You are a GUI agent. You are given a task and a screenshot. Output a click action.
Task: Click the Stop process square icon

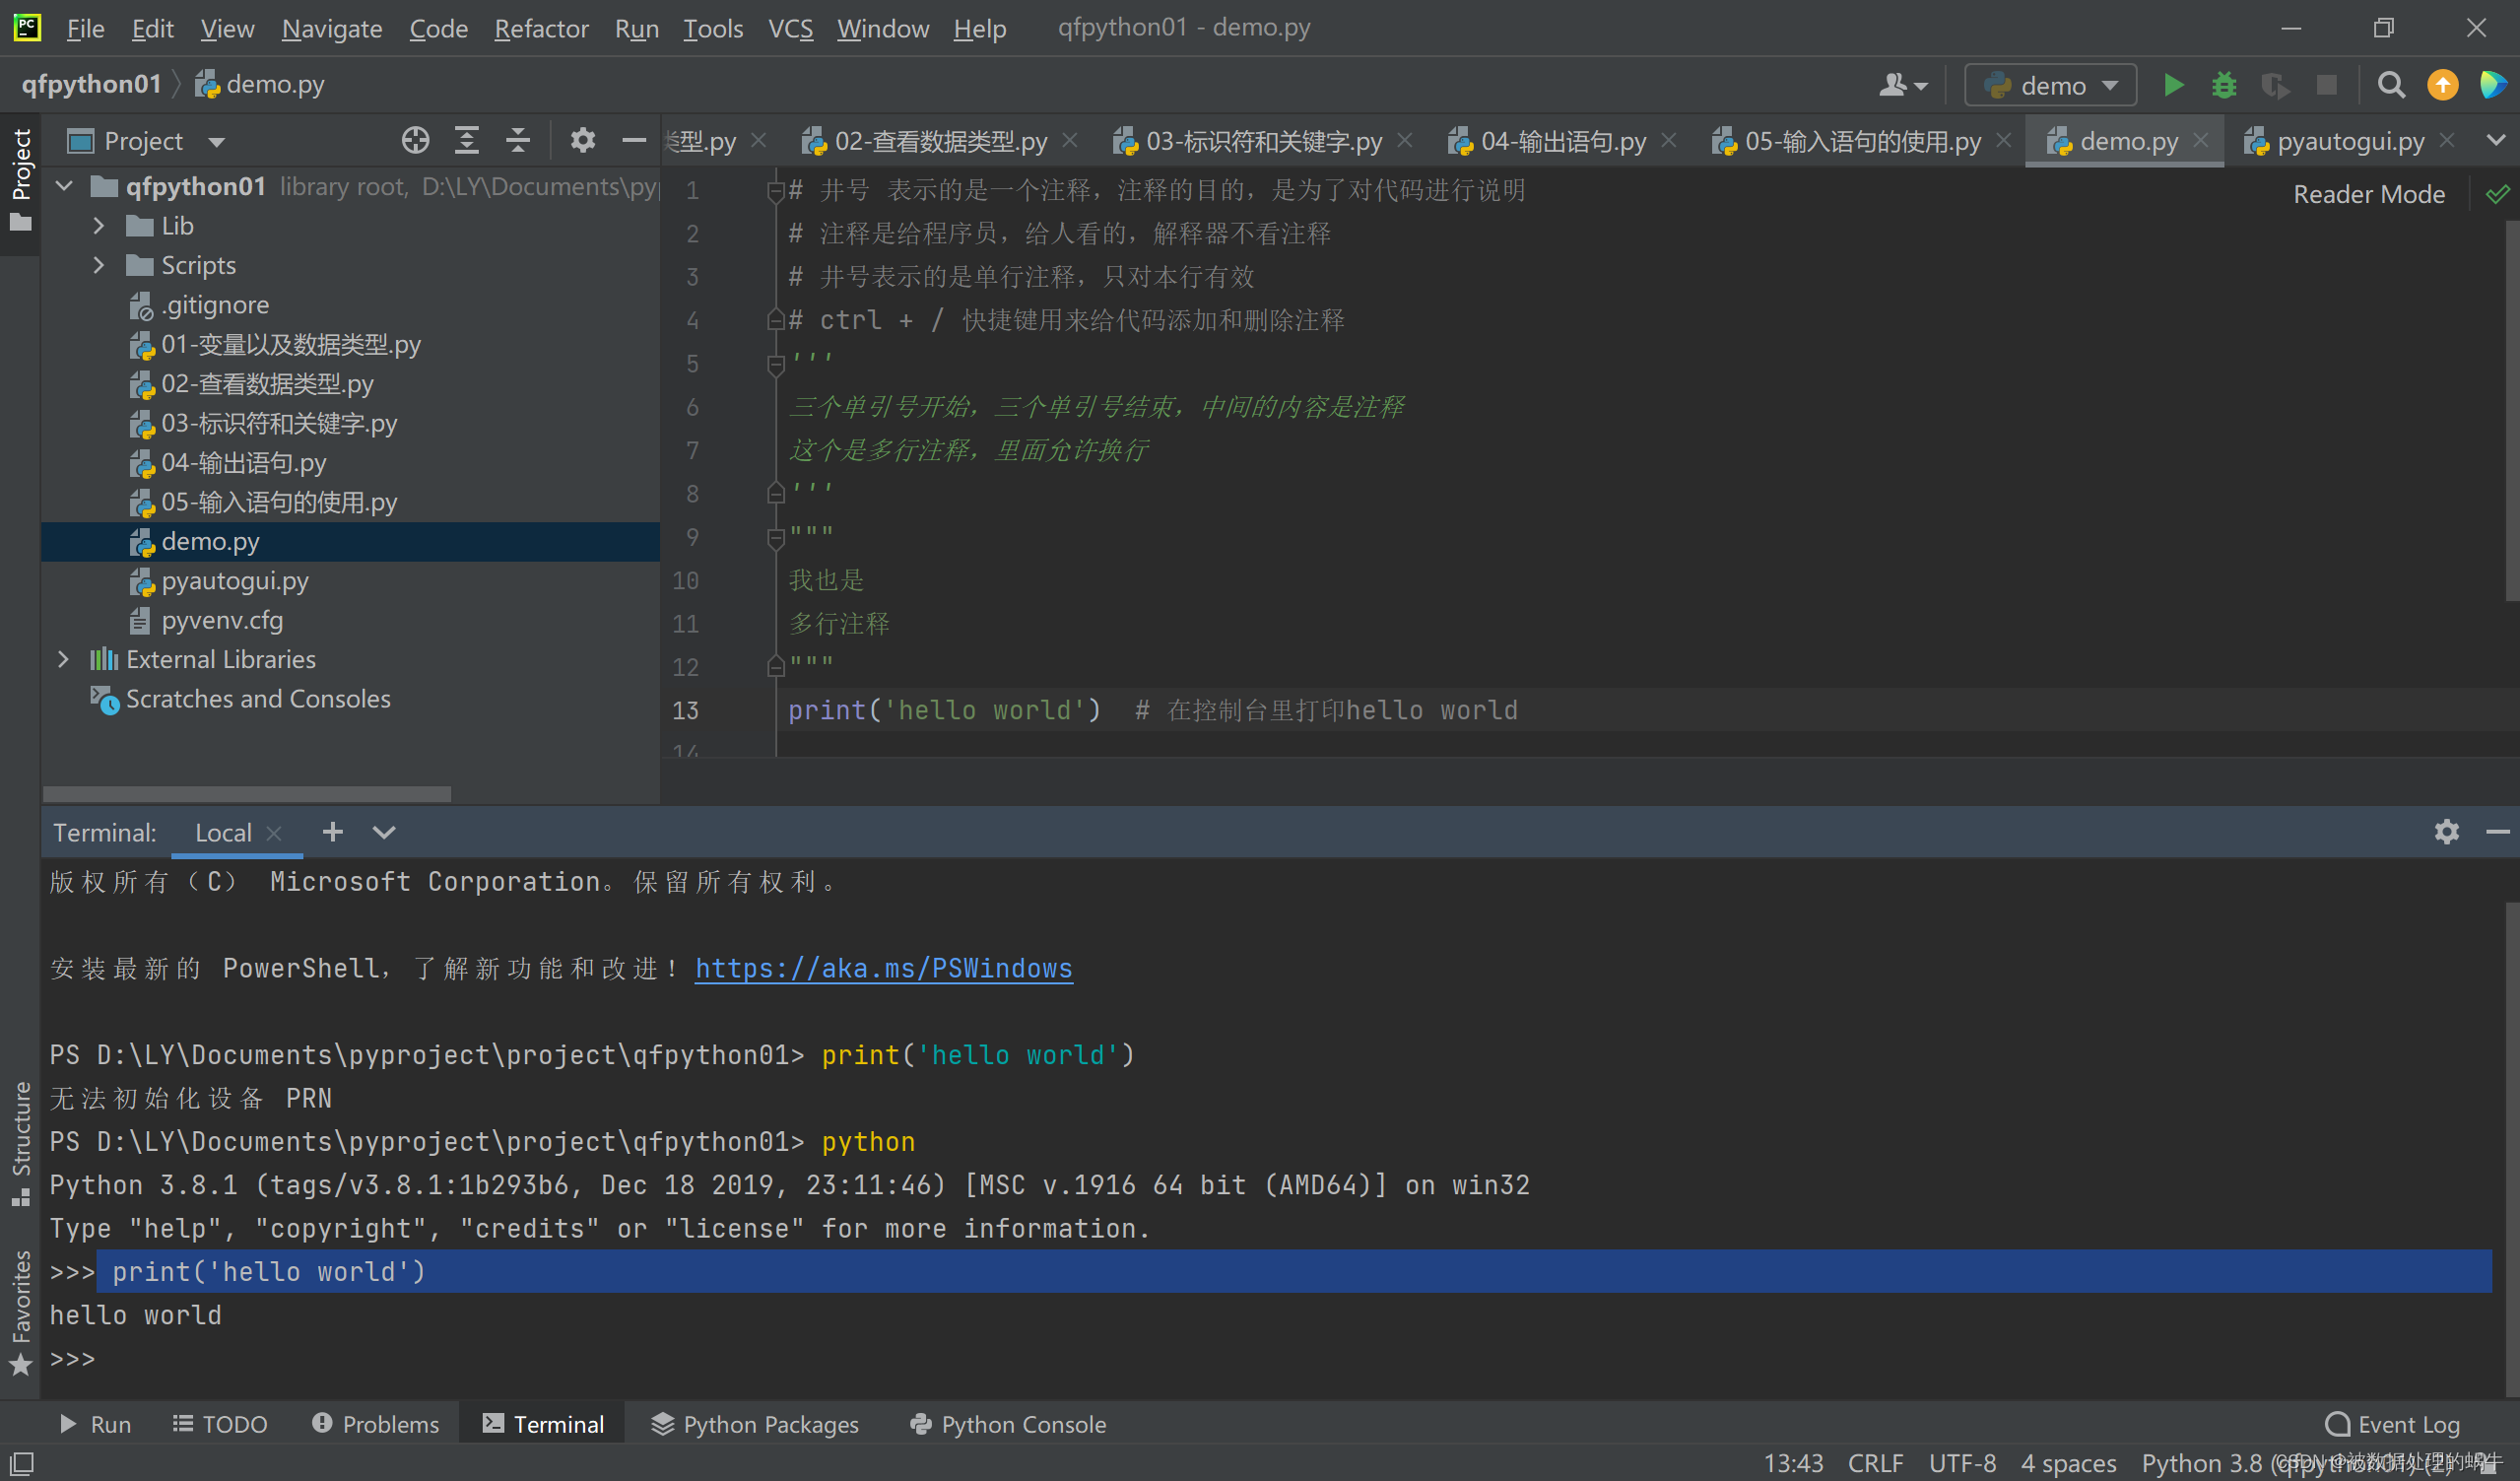[x=2326, y=85]
